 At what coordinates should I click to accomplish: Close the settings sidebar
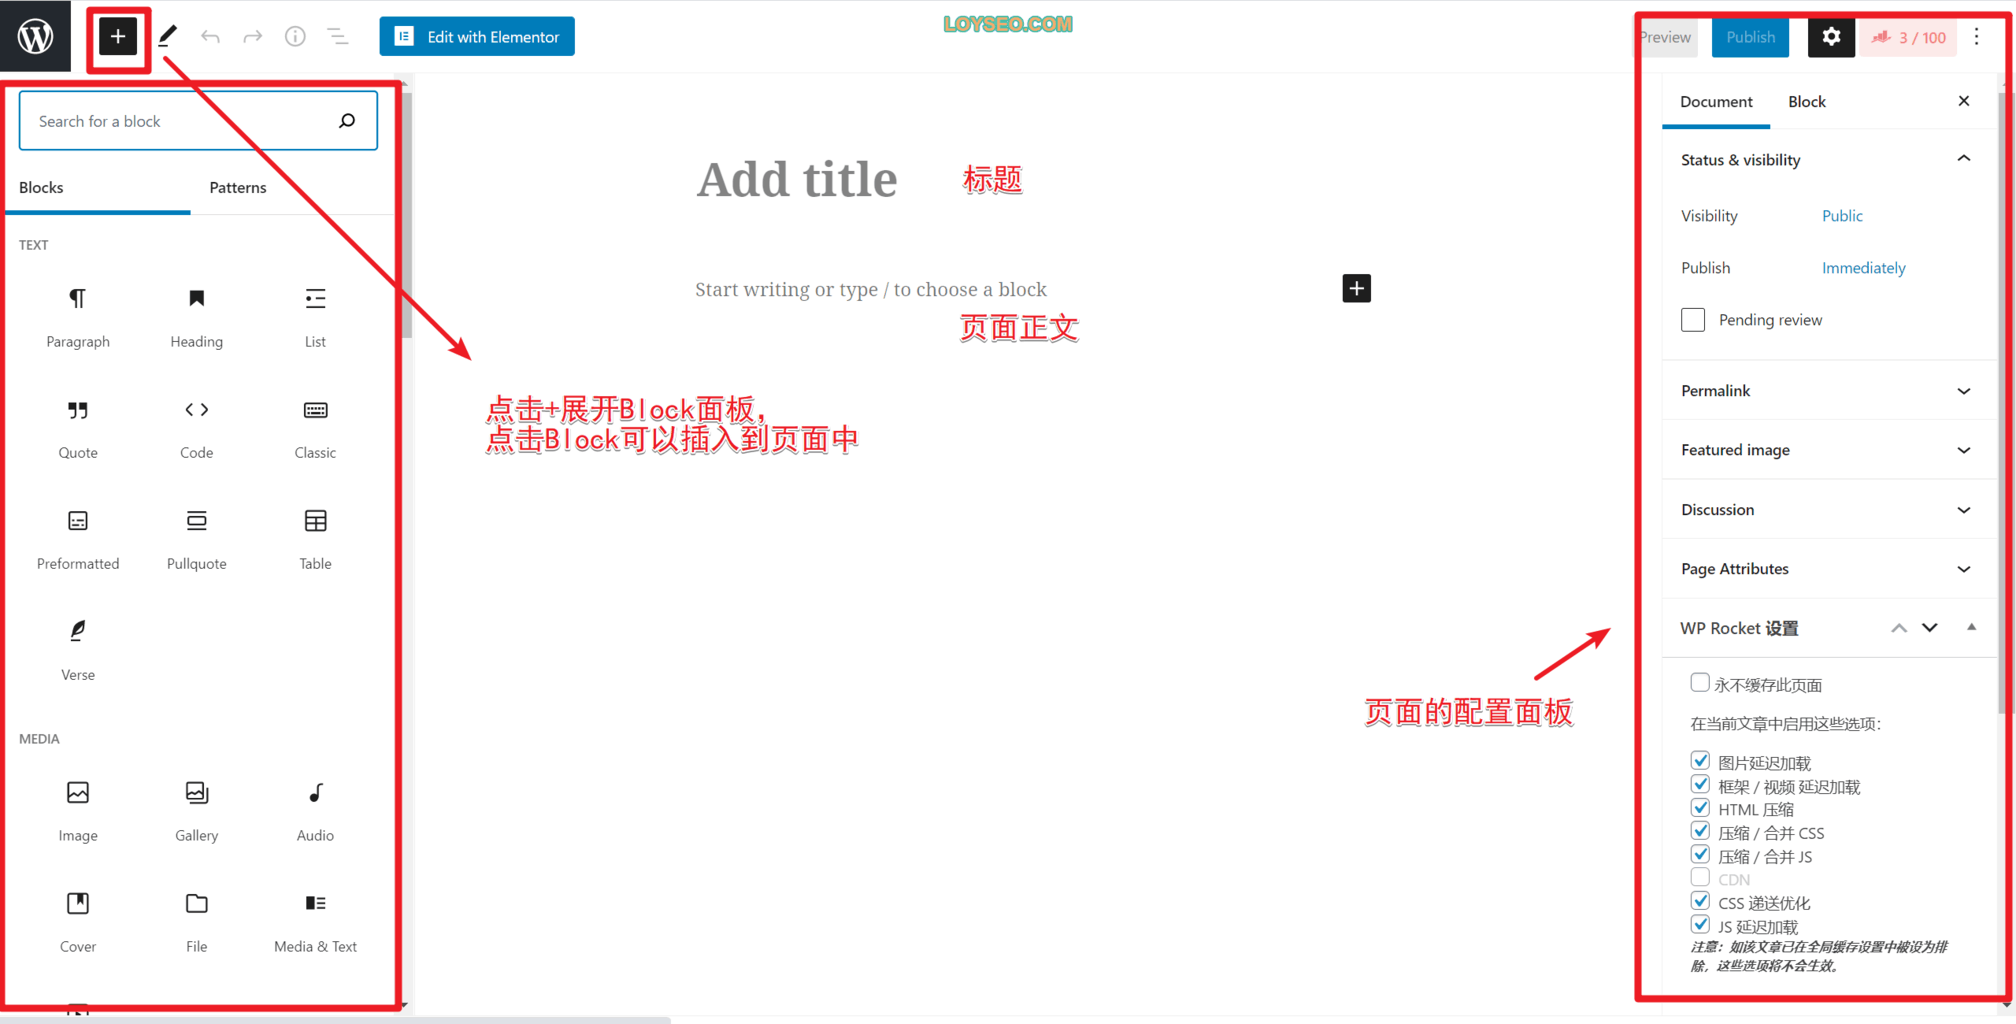pyautogui.click(x=1964, y=101)
